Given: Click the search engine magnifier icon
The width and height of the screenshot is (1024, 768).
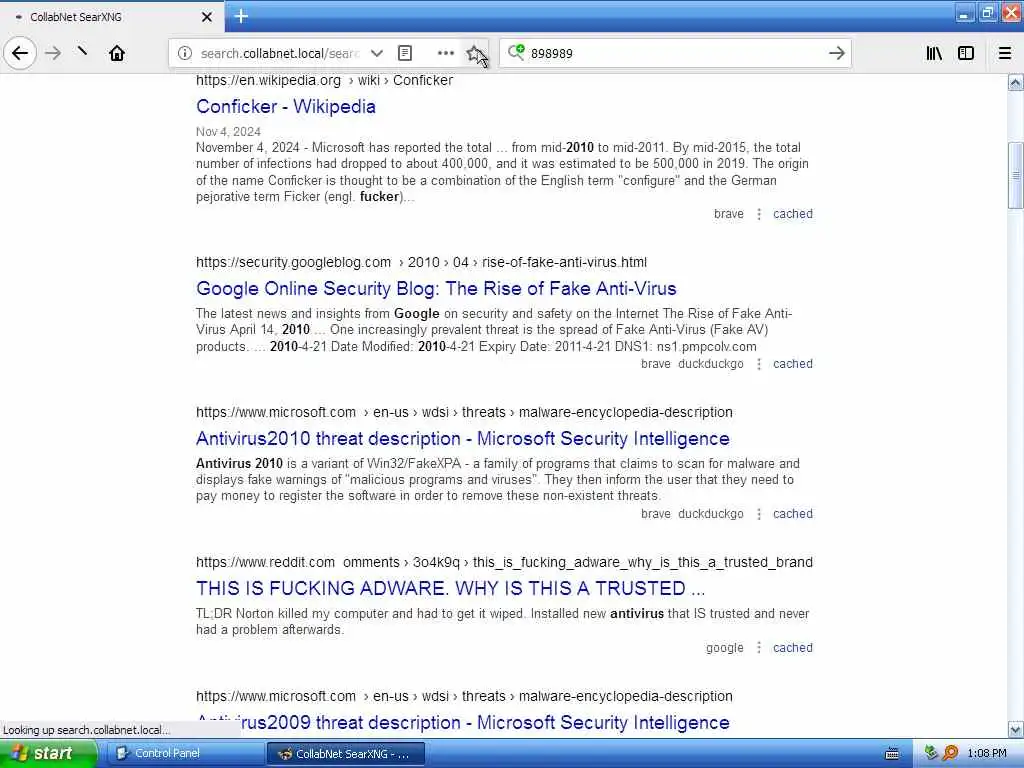Looking at the screenshot, I should 516,52.
